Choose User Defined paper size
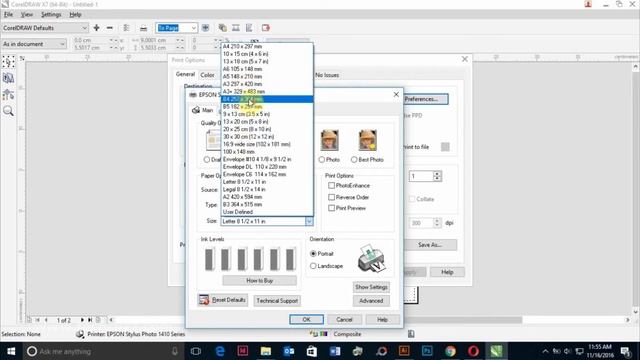640x360 pixels. point(267,212)
